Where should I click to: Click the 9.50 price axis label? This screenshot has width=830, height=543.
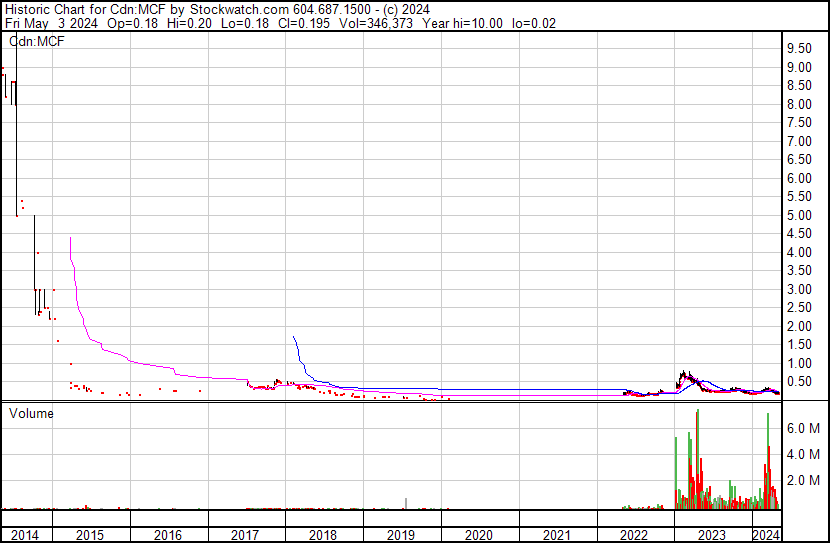pos(799,49)
